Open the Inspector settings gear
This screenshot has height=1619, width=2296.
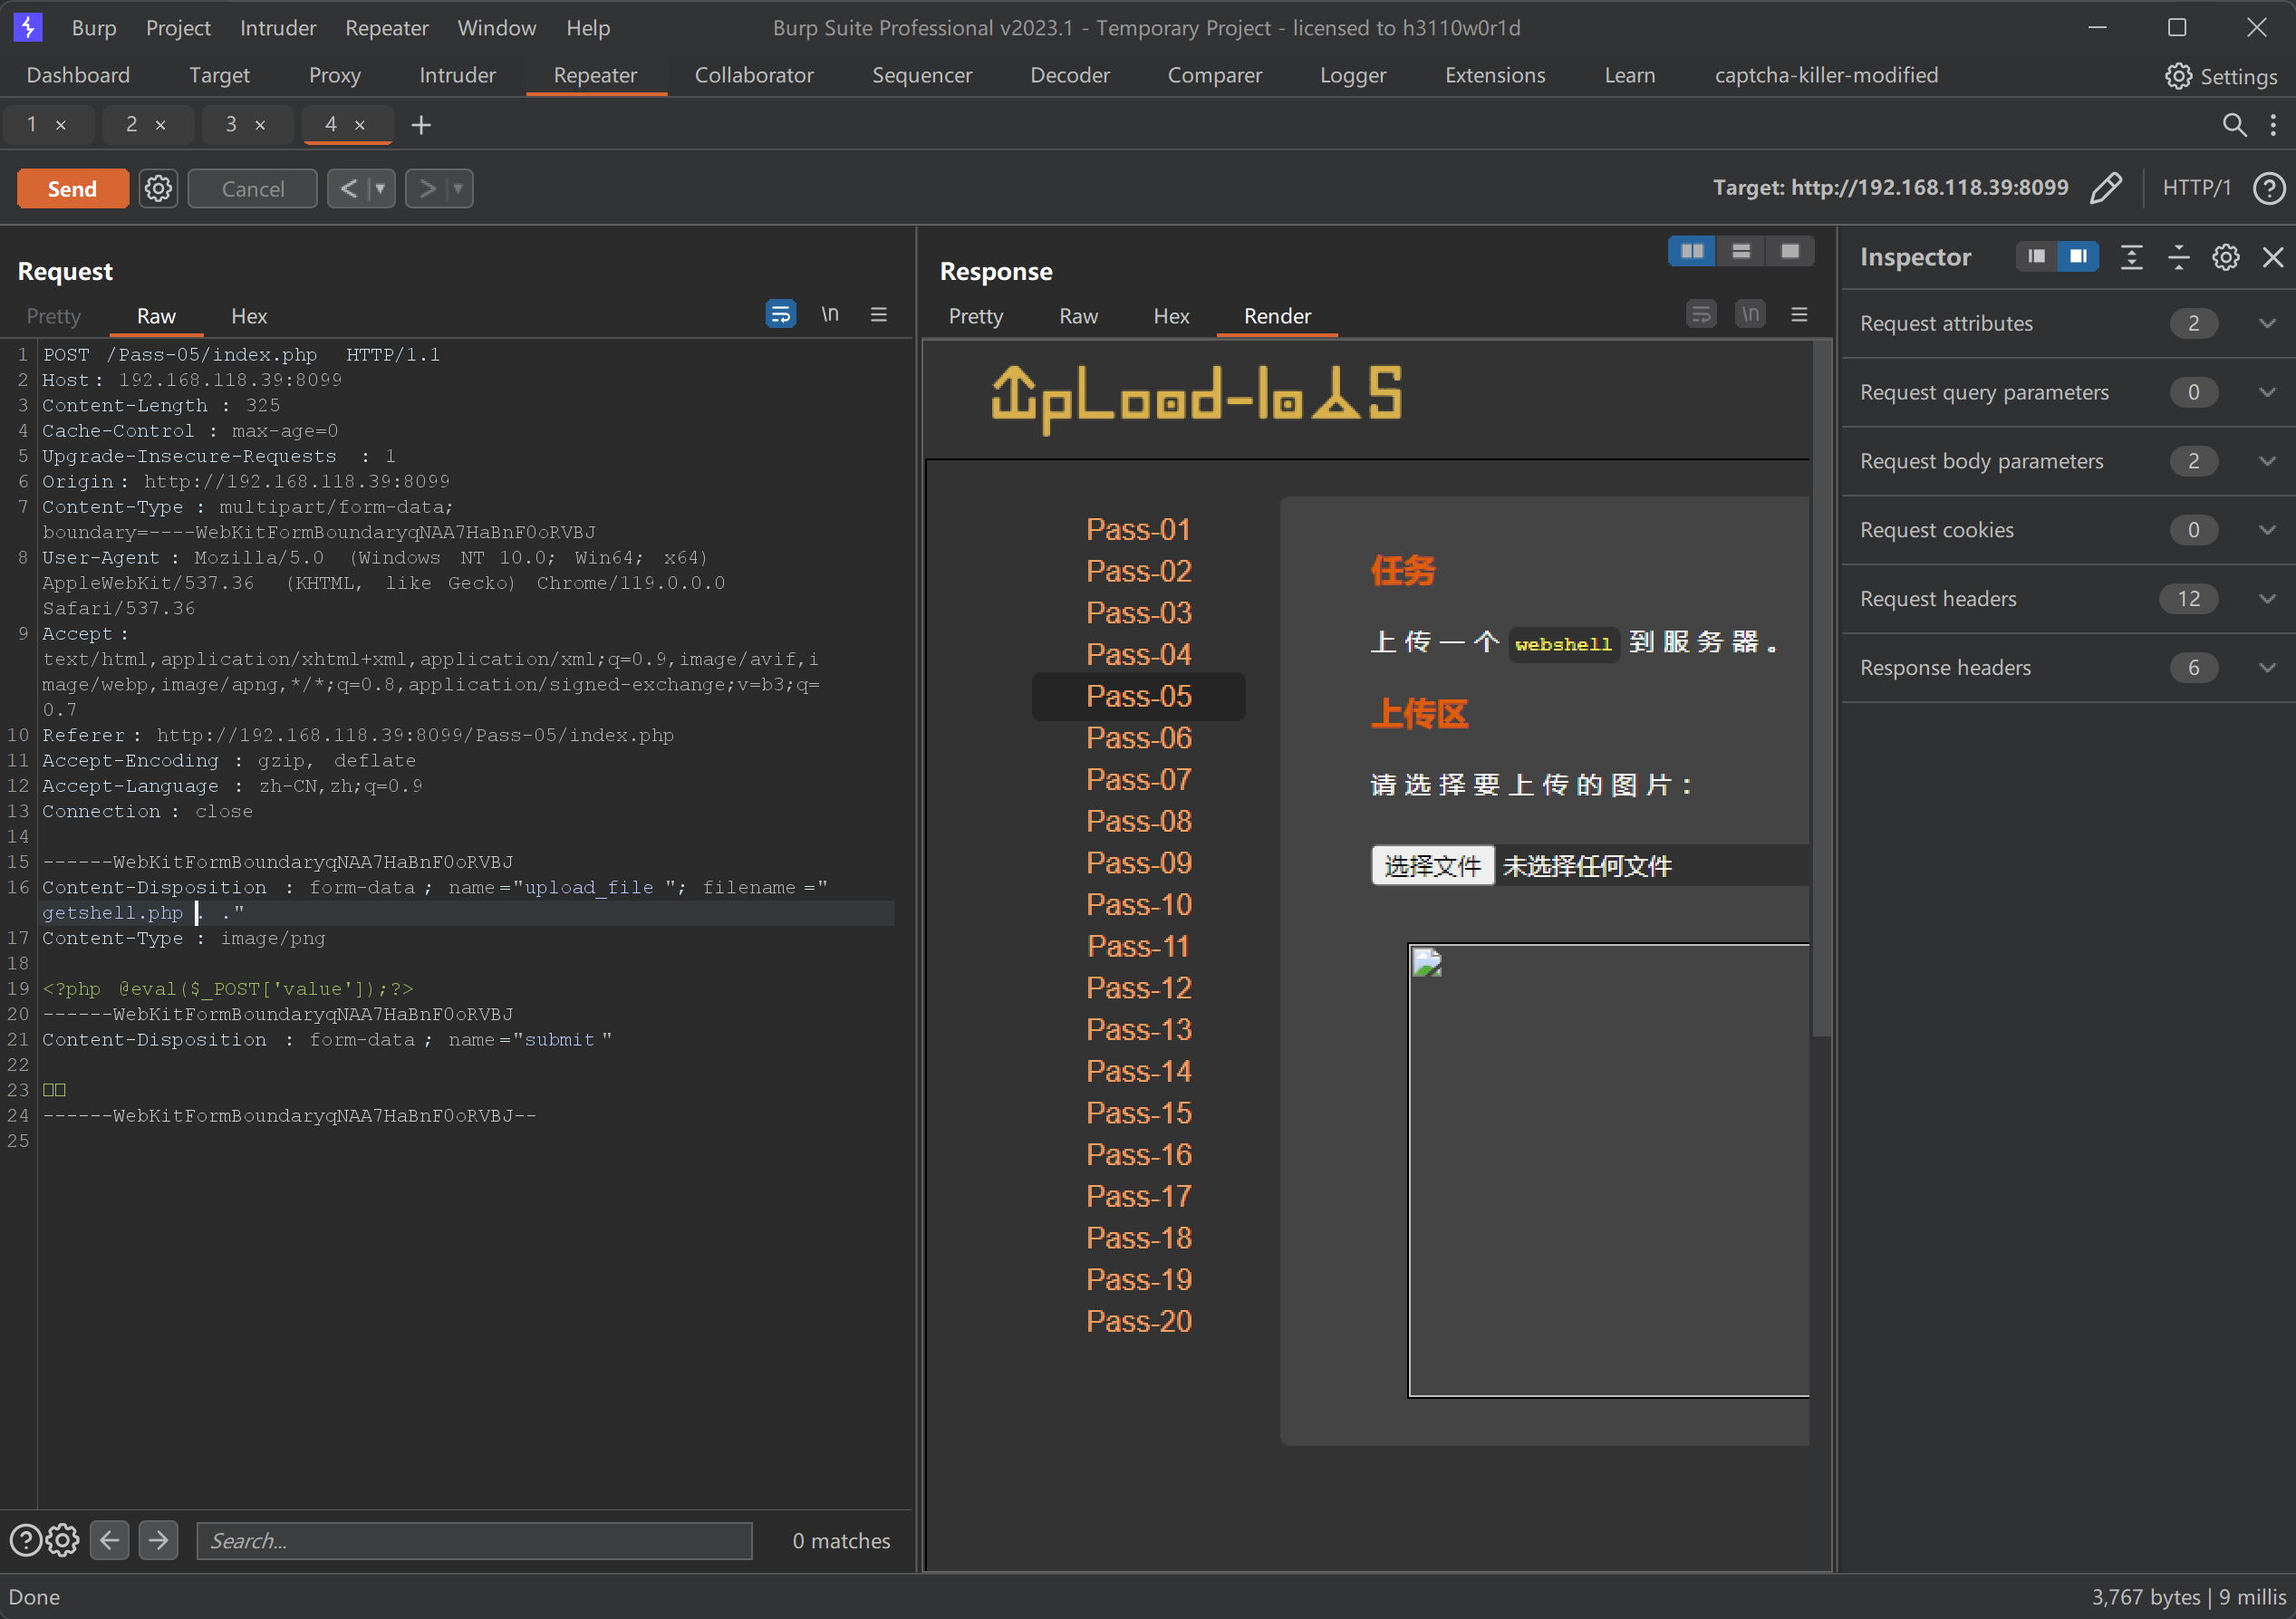(2225, 257)
